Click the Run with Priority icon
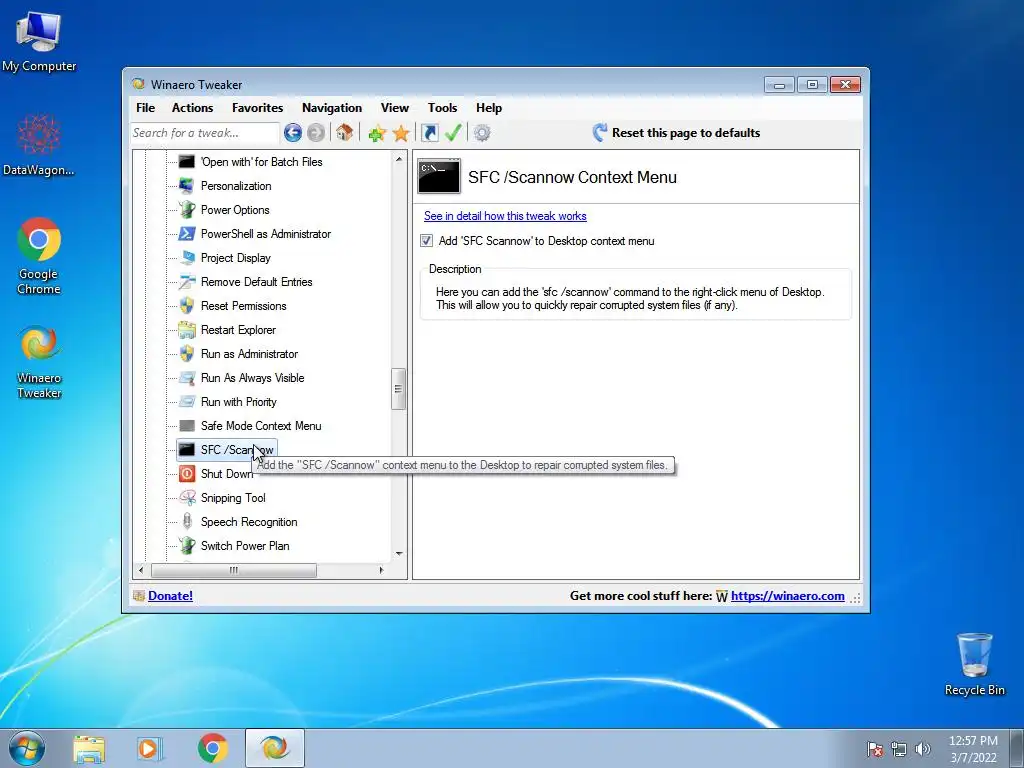 pos(187,402)
